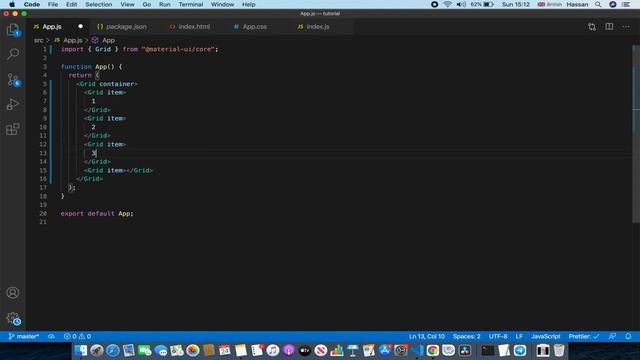Open the Run and Debug view

[x=13, y=104]
